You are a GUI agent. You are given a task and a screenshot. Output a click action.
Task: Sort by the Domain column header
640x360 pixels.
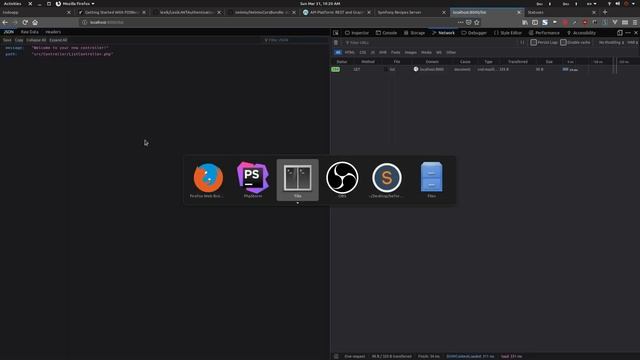coord(432,62)
